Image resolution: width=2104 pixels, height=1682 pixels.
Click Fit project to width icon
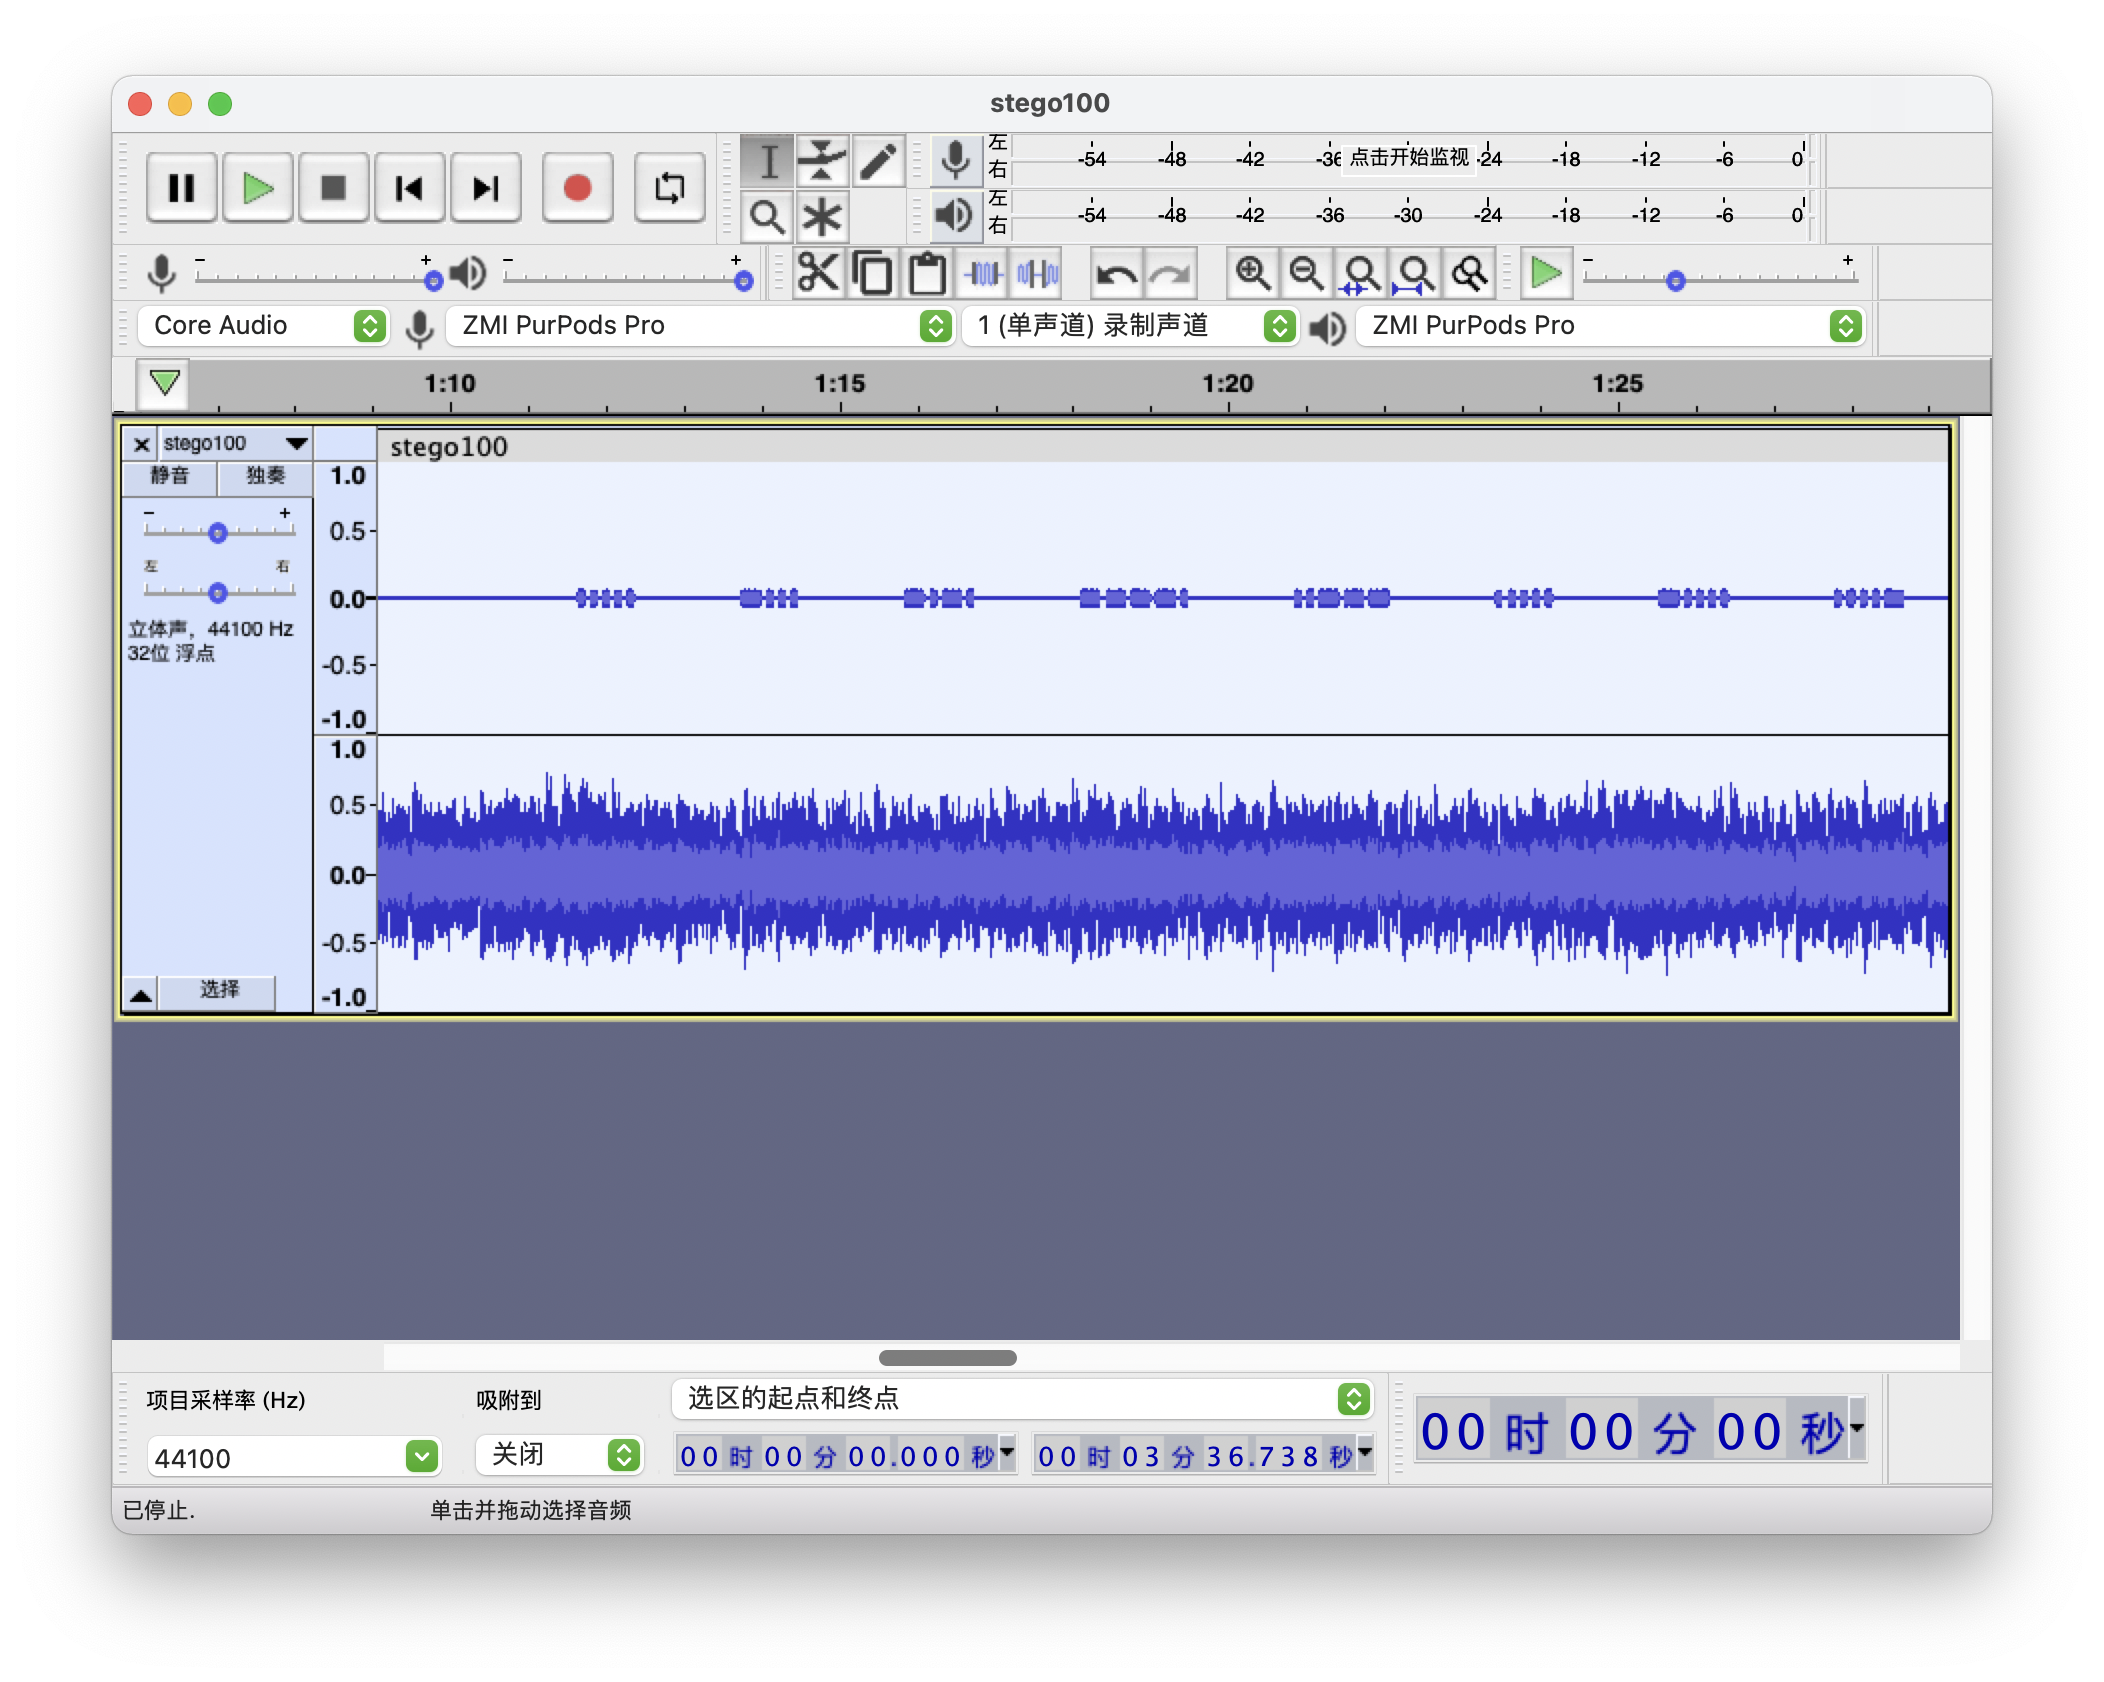coord(1414,273)
